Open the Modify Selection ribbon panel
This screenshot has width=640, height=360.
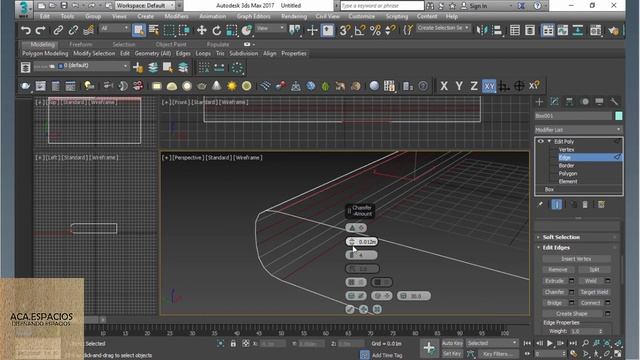coord(94,53)
